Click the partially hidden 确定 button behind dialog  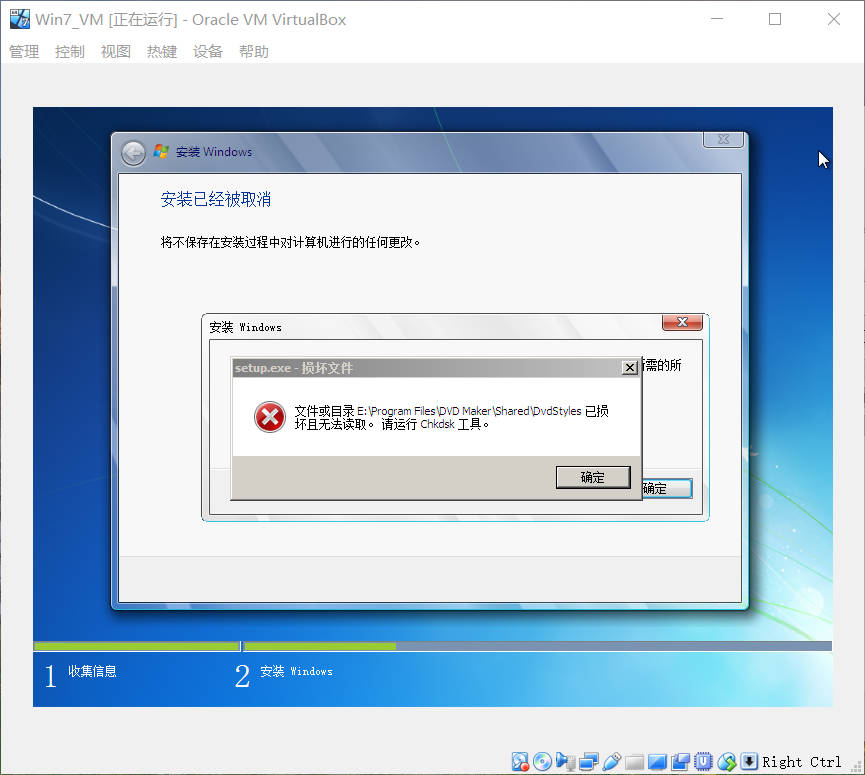667,488
